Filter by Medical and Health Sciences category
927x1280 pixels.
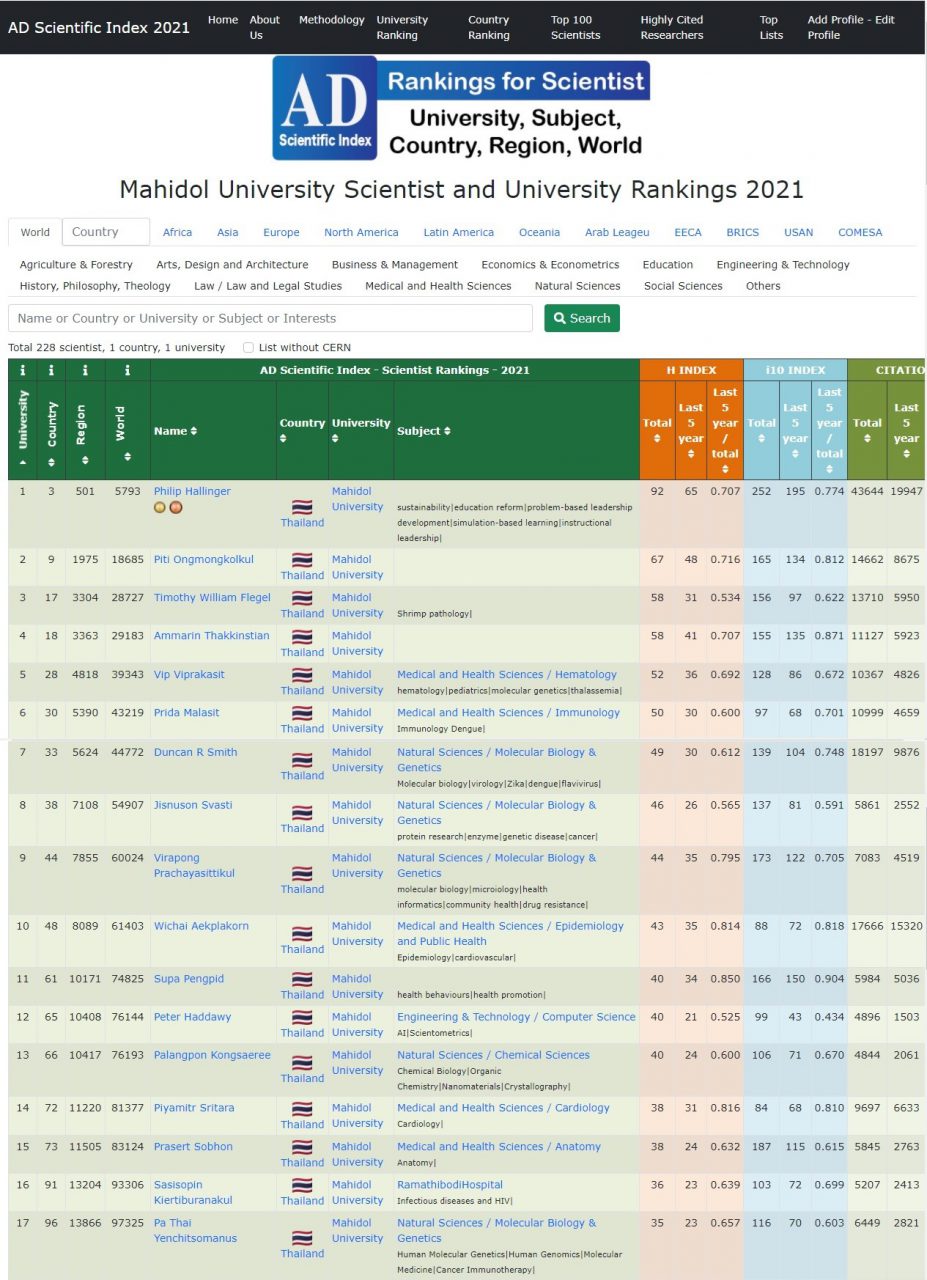click(438, 286)
